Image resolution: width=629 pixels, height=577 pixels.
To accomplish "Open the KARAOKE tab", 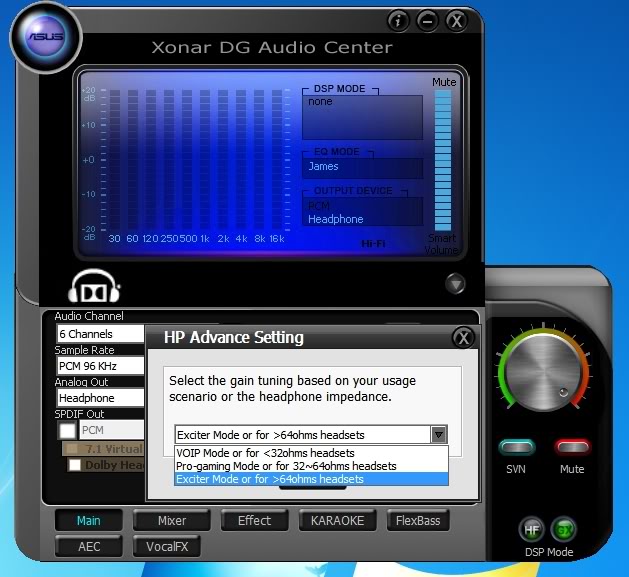I will (x=337, y=520).
